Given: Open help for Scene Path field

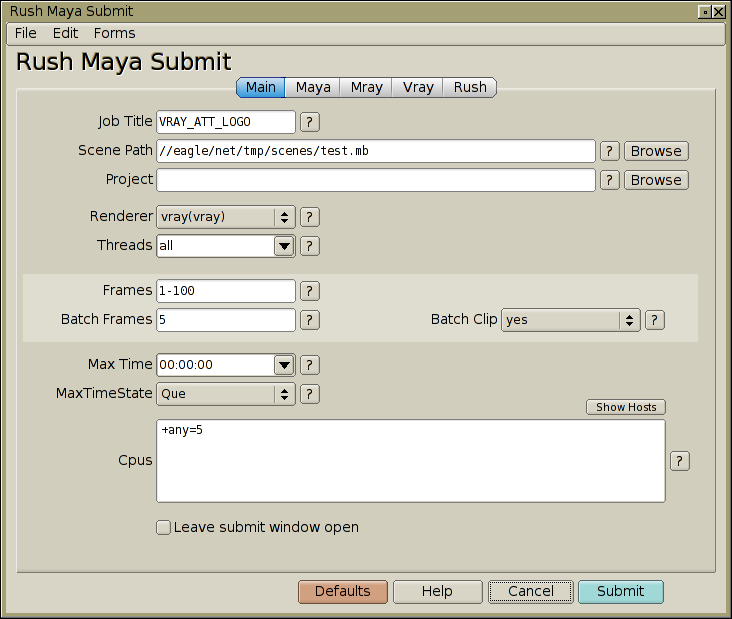Looking at the screenshot, I should coord(609,151).
